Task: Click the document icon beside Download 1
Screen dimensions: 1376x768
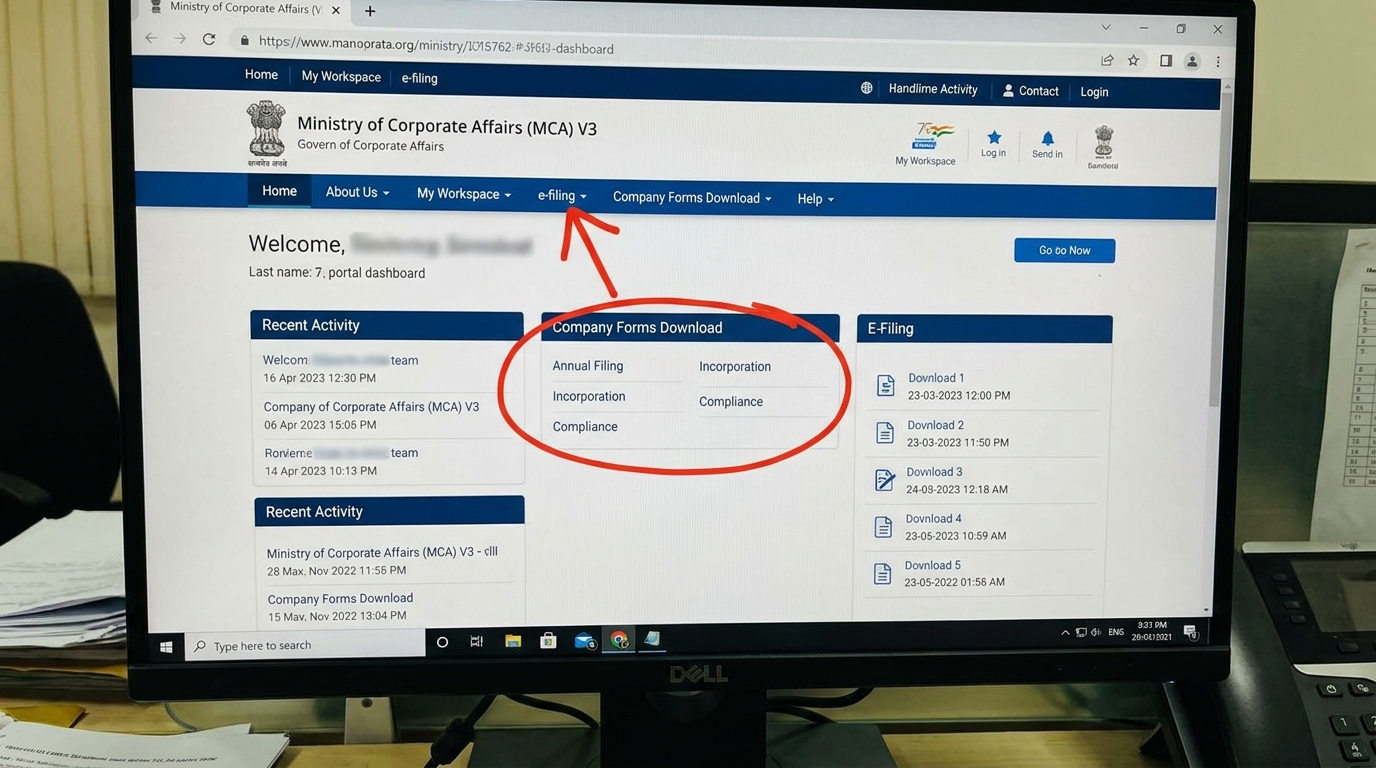Action: click(885, 386)
